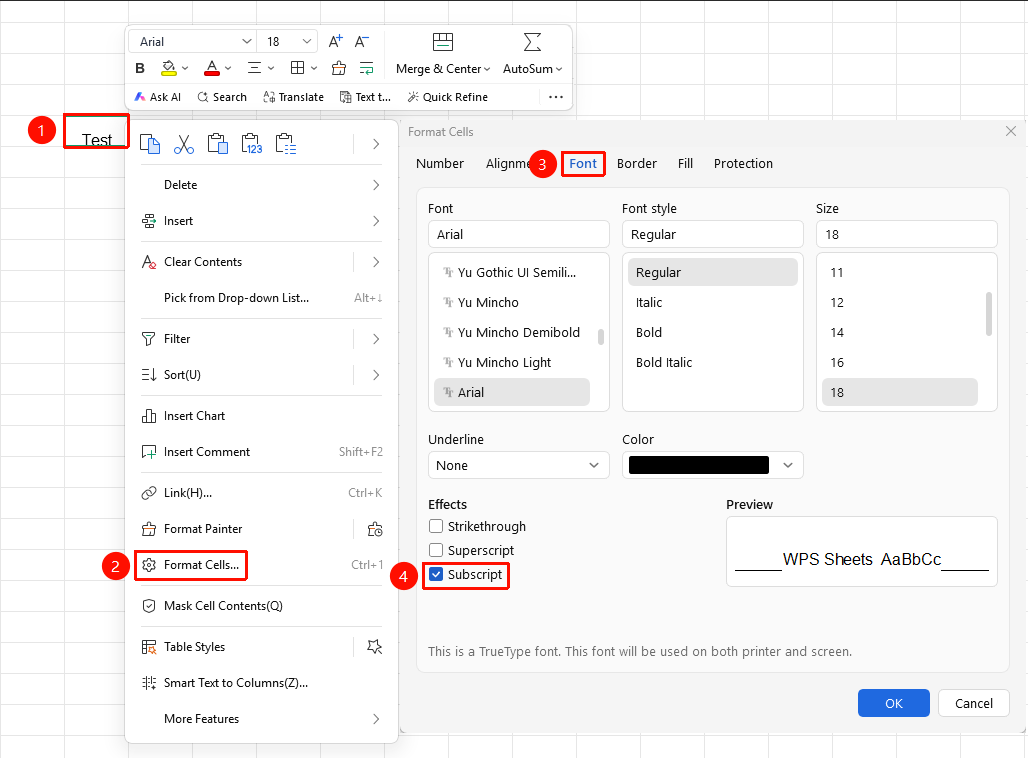Screen dimensions: 1028x758
Task: Click Translate in the mini toolbar
Action: point(293,97)
